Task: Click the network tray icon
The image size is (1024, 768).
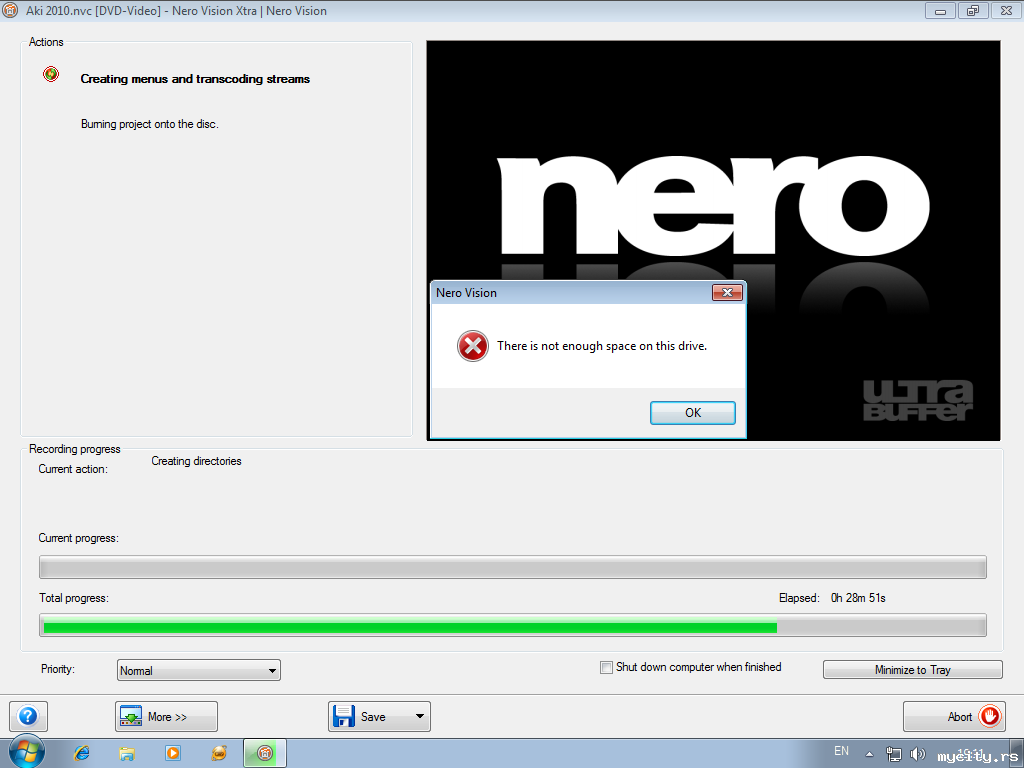Action: click(x=893, y=754)
